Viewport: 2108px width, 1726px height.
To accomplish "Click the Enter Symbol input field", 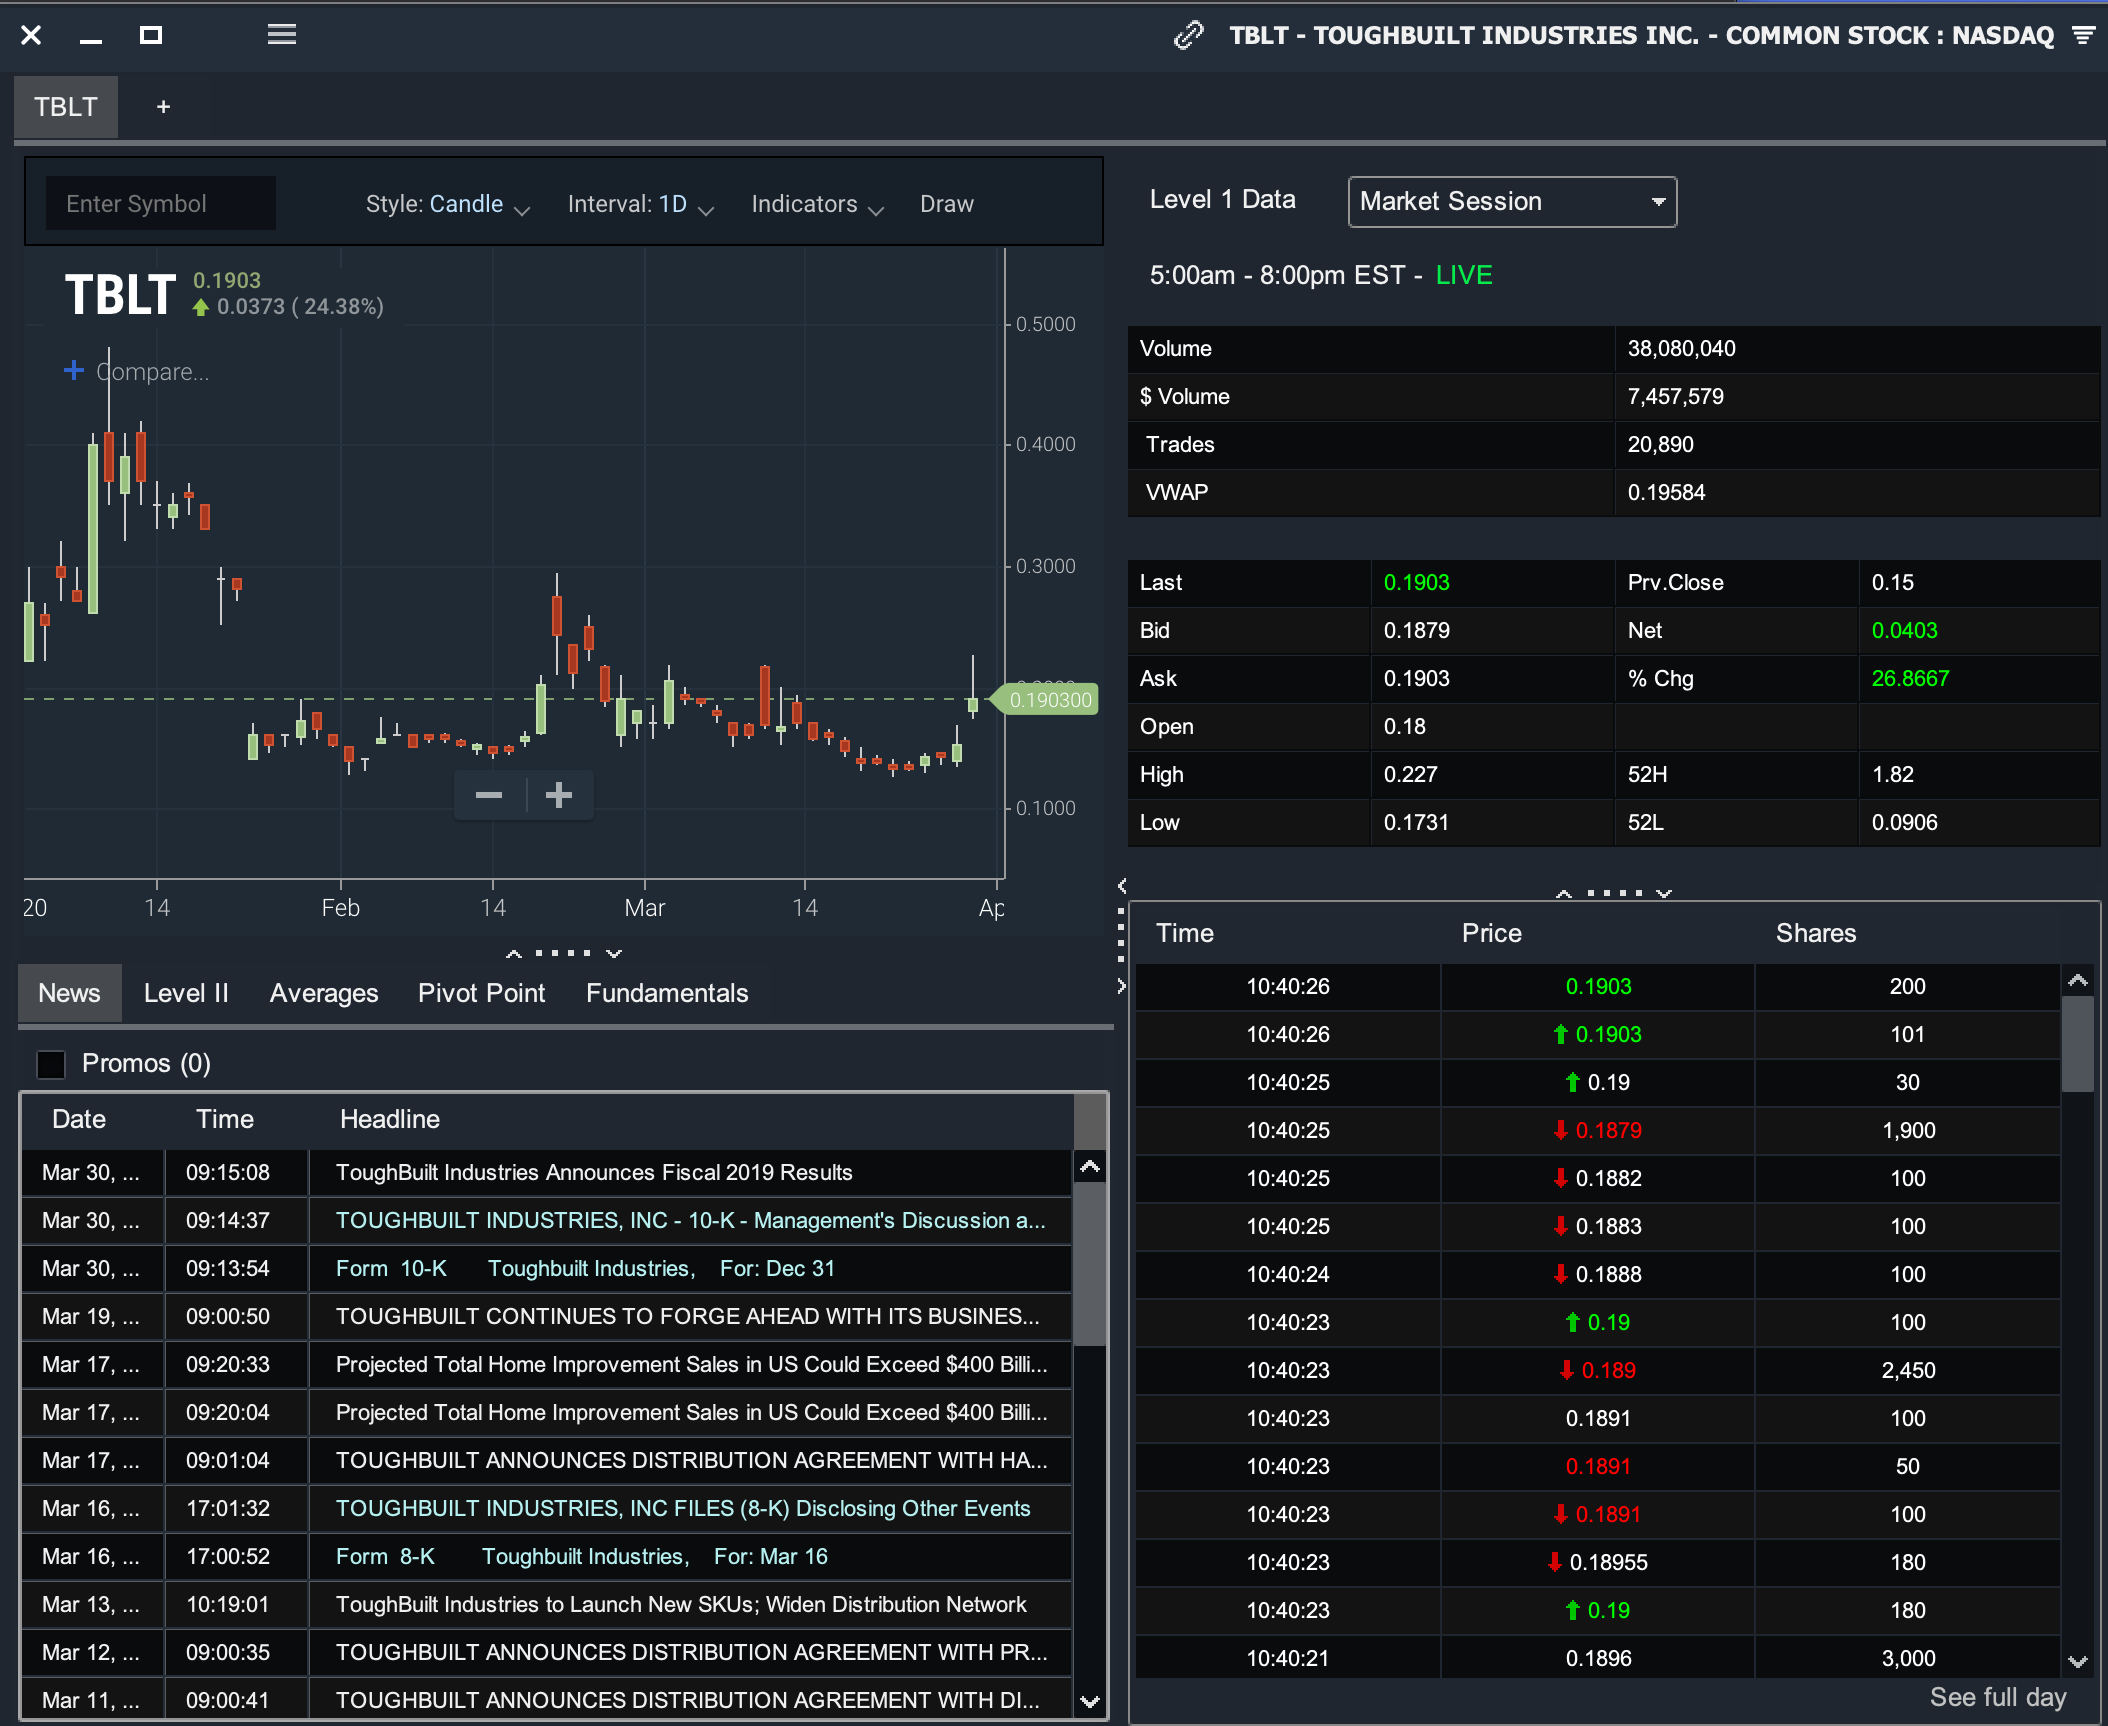I will [161, 204].
